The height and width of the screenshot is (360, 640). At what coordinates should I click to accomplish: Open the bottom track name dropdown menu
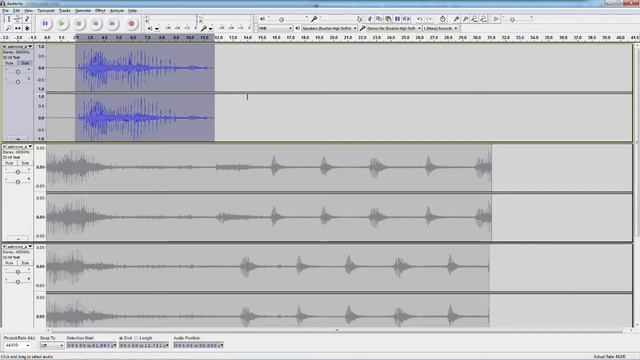click(x=30, y=246)
